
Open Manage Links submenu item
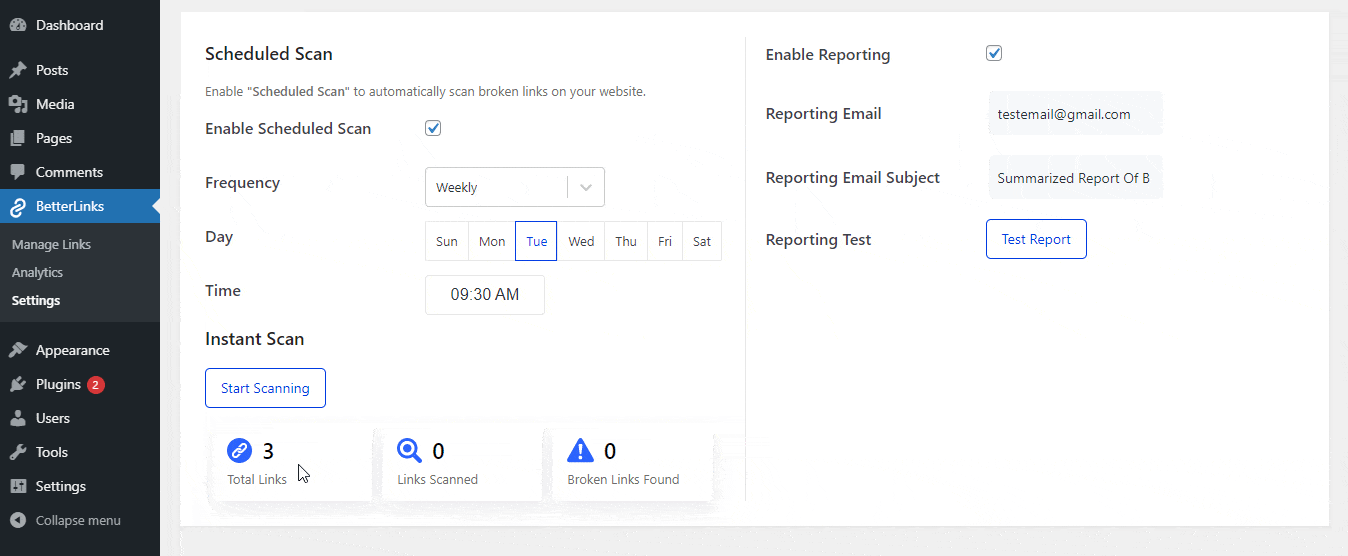click(51, 244)
